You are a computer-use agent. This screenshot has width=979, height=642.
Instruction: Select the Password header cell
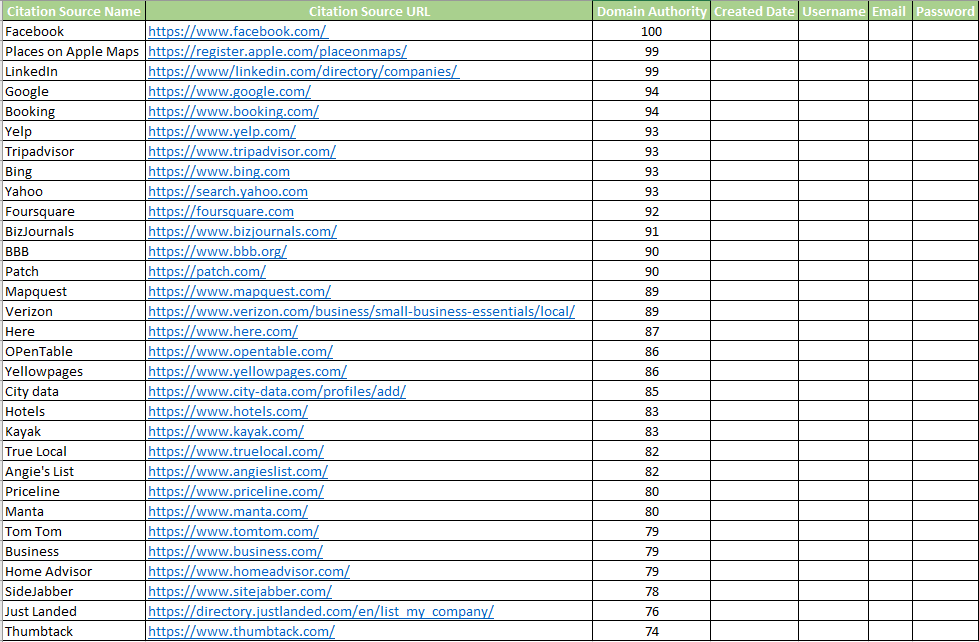945,11
